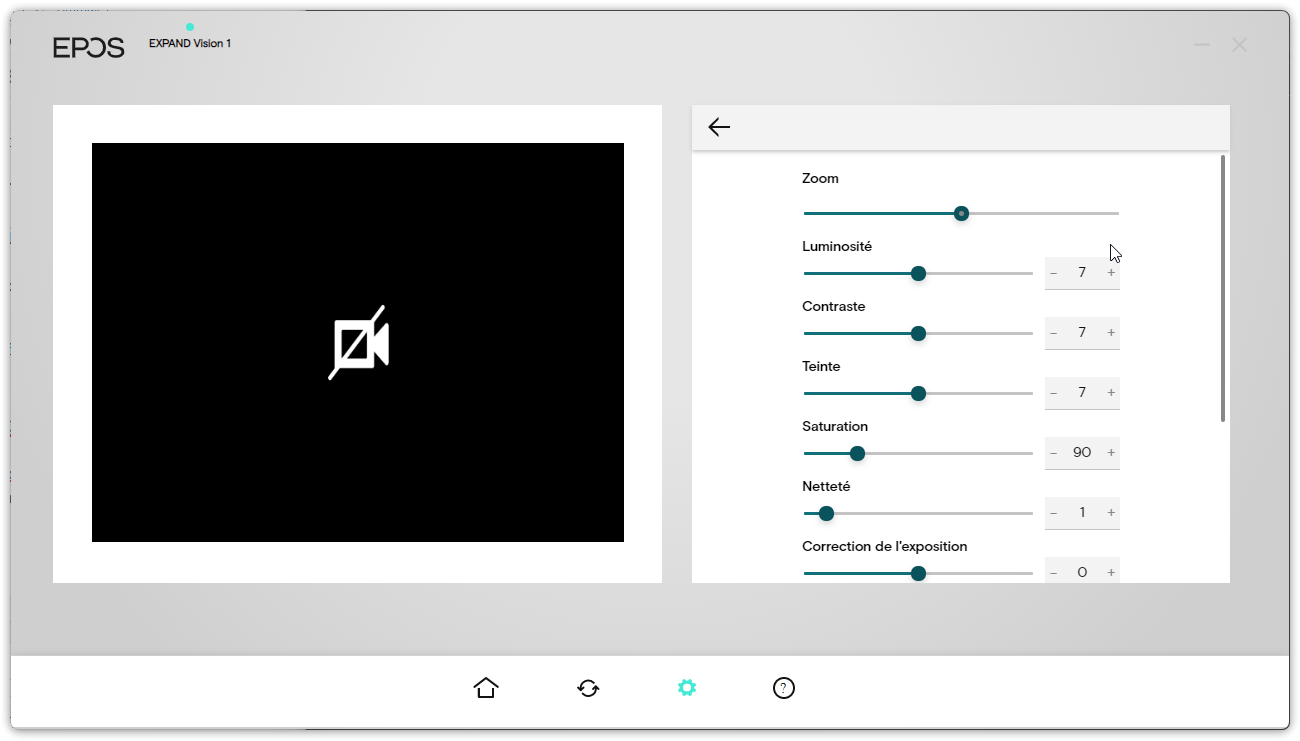Click the EXPAND Vision 1 device label

(190, 43)
